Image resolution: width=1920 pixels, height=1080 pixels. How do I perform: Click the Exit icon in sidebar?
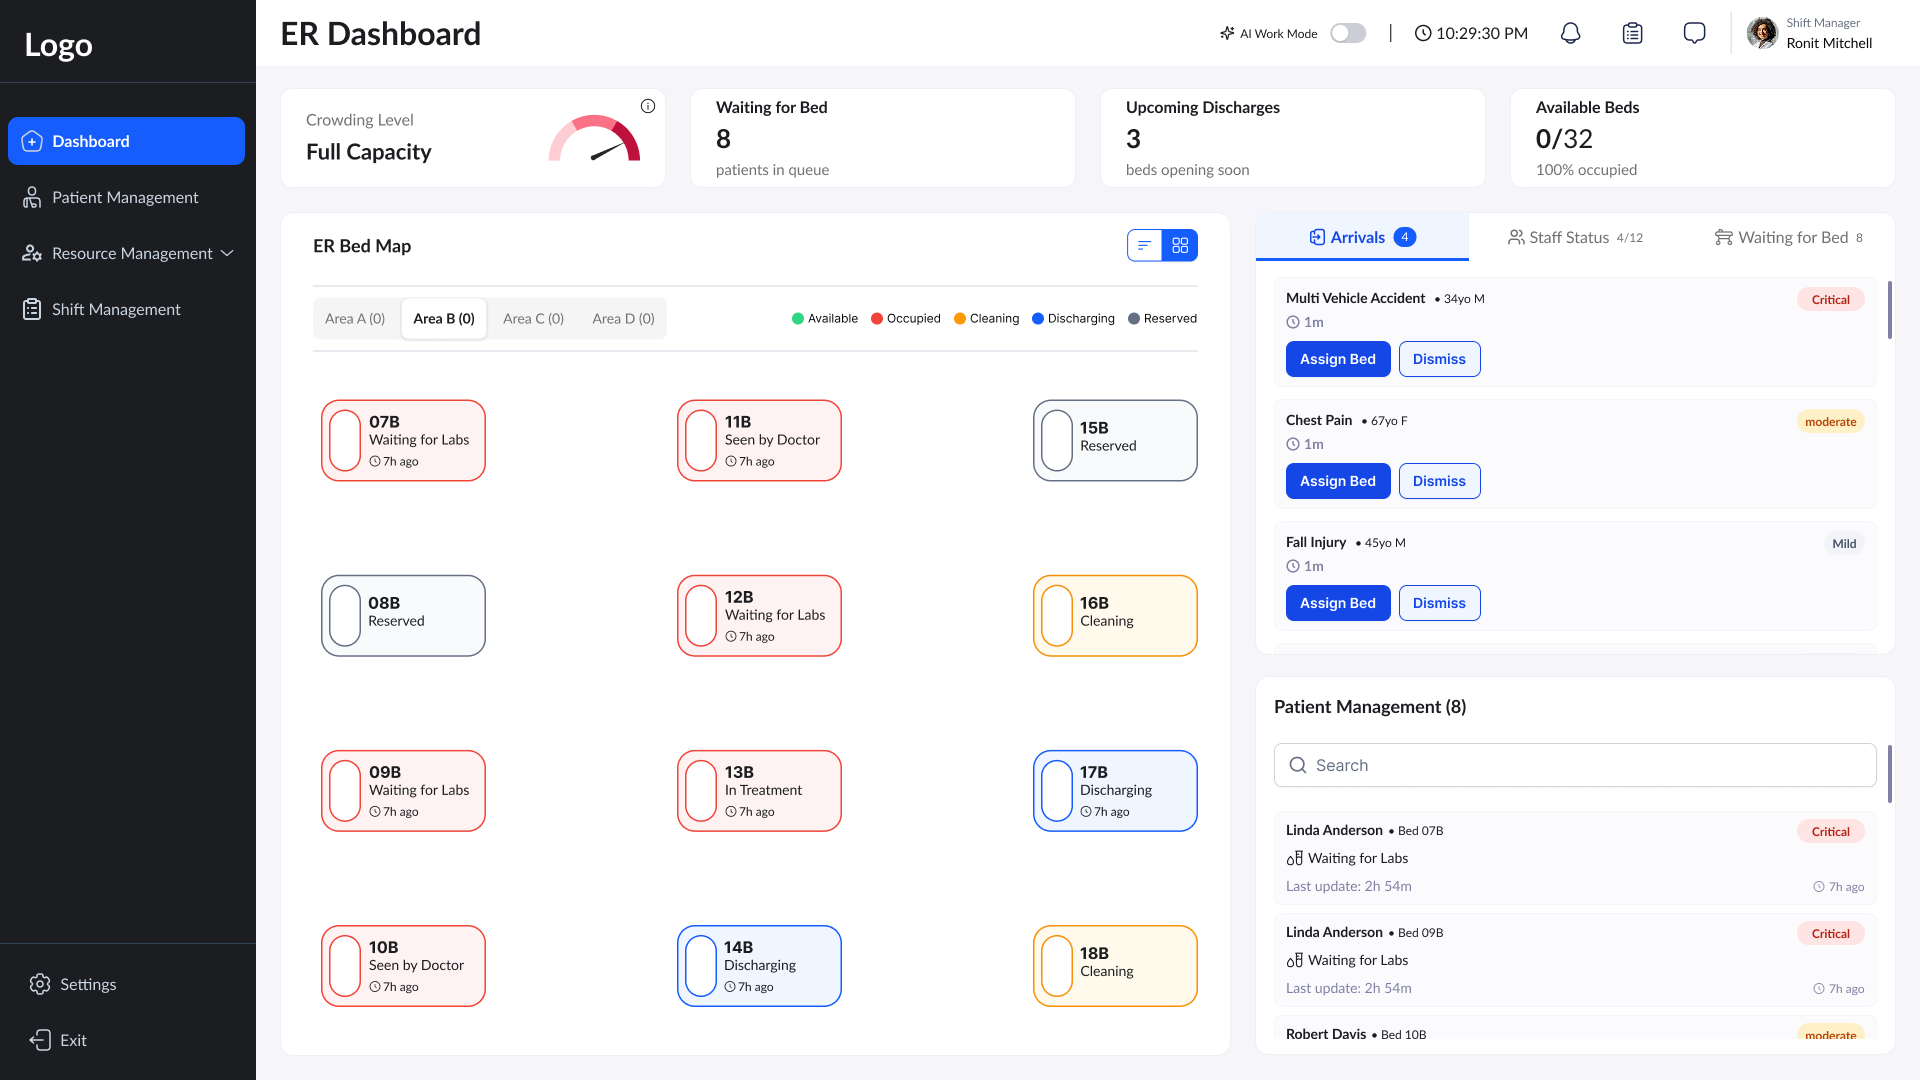[40, 1040]
